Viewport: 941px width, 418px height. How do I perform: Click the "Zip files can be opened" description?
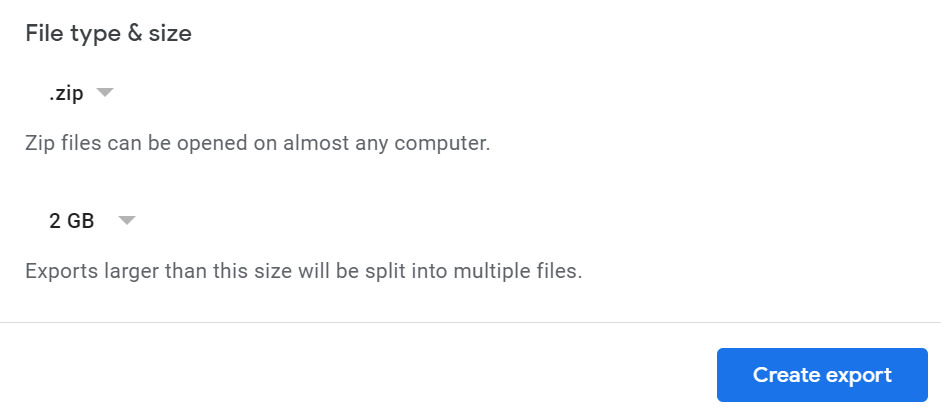pos(257,143)
